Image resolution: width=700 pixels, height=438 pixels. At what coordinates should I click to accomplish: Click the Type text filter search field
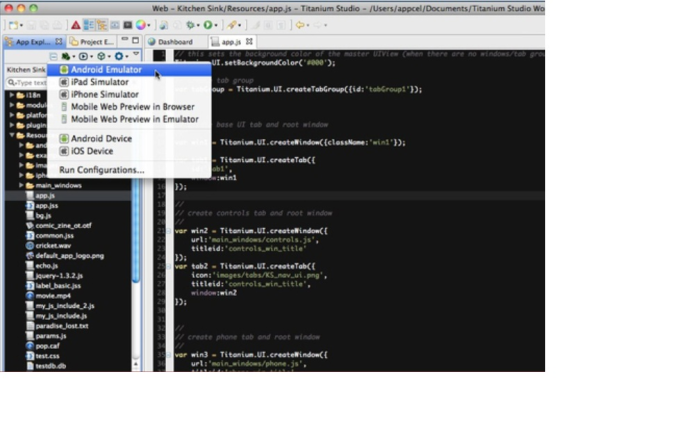coord(27,83)
